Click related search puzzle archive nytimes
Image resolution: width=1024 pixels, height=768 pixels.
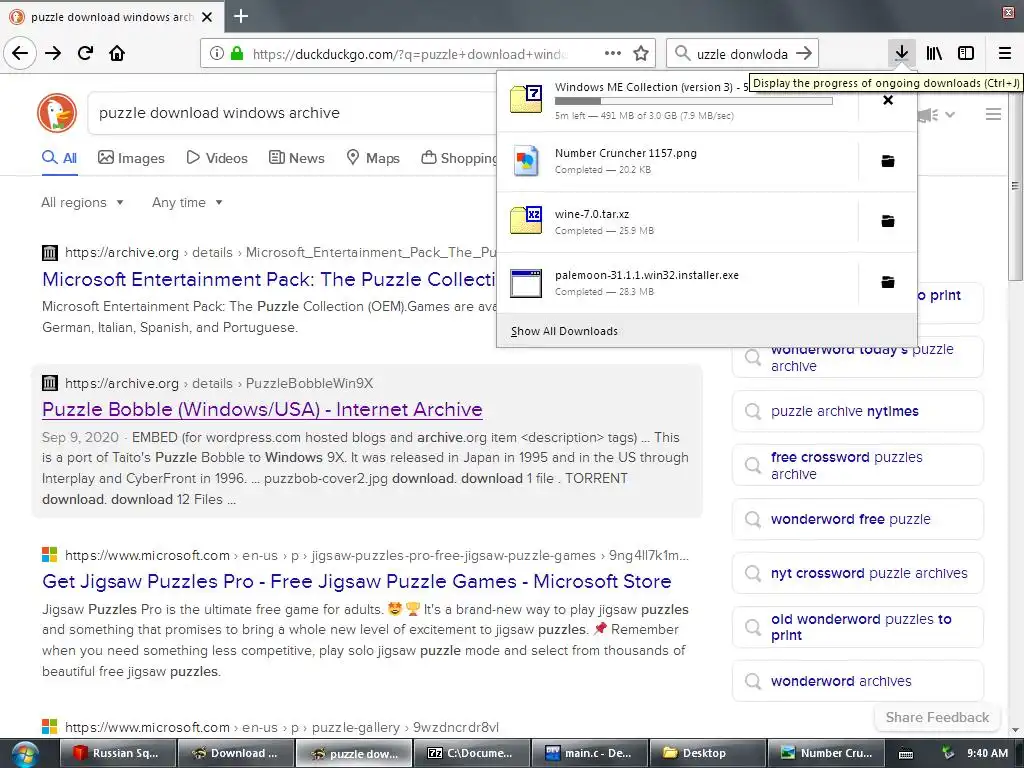coord(857,411)
